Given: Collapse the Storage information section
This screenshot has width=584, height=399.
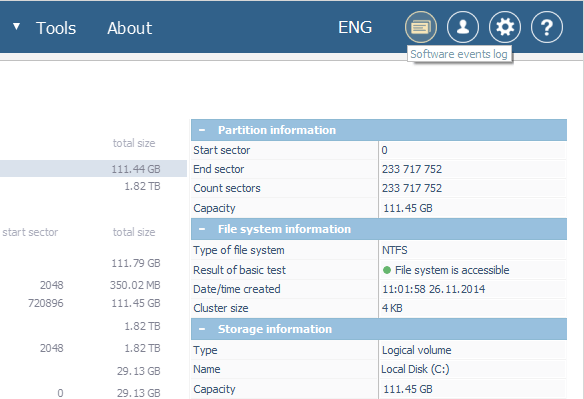Looking at the screenshot, I should pos(202,329).
